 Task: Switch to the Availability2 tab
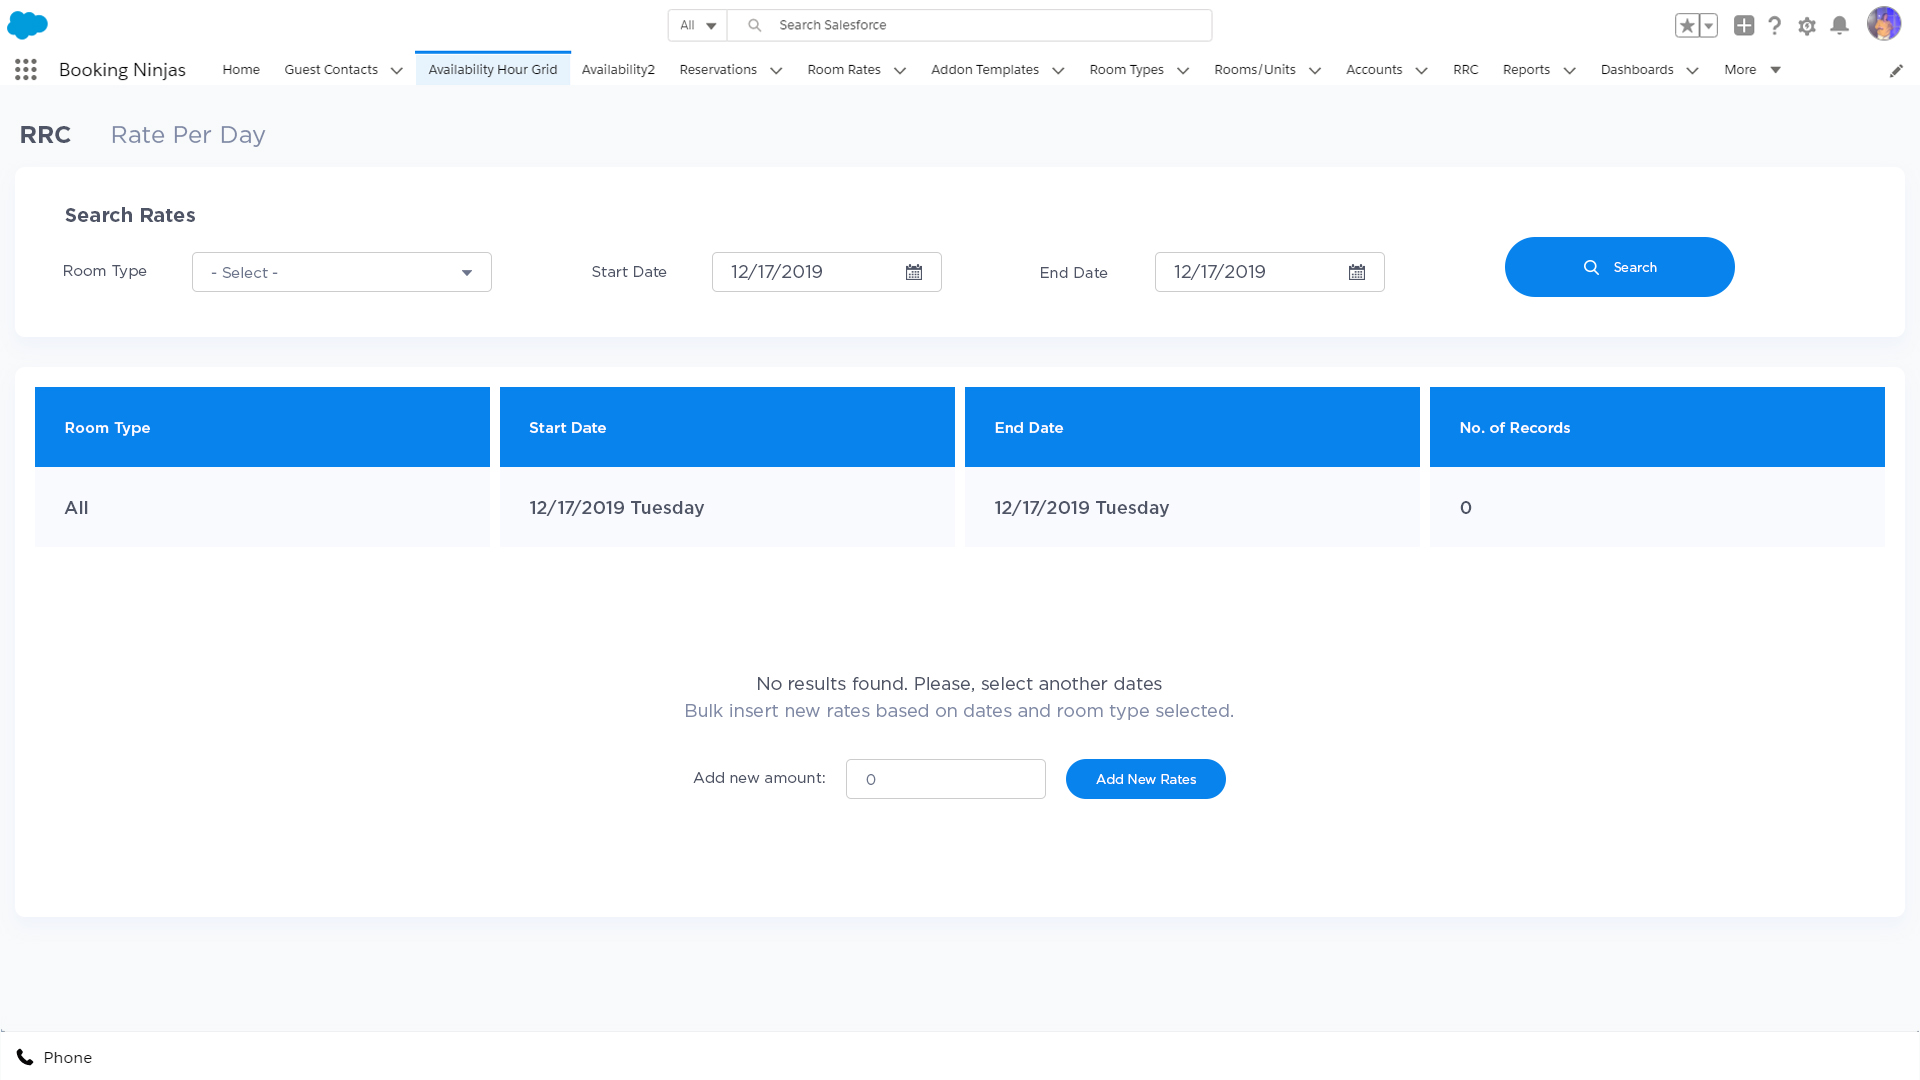618,69
